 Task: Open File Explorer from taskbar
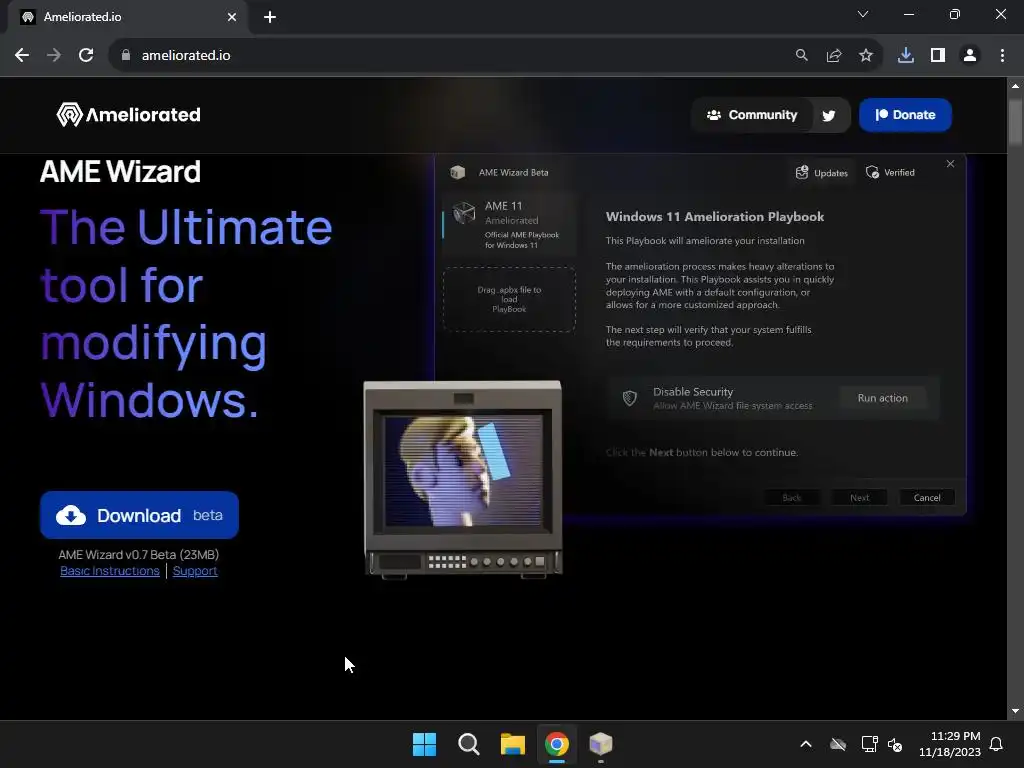pos(513,744)
